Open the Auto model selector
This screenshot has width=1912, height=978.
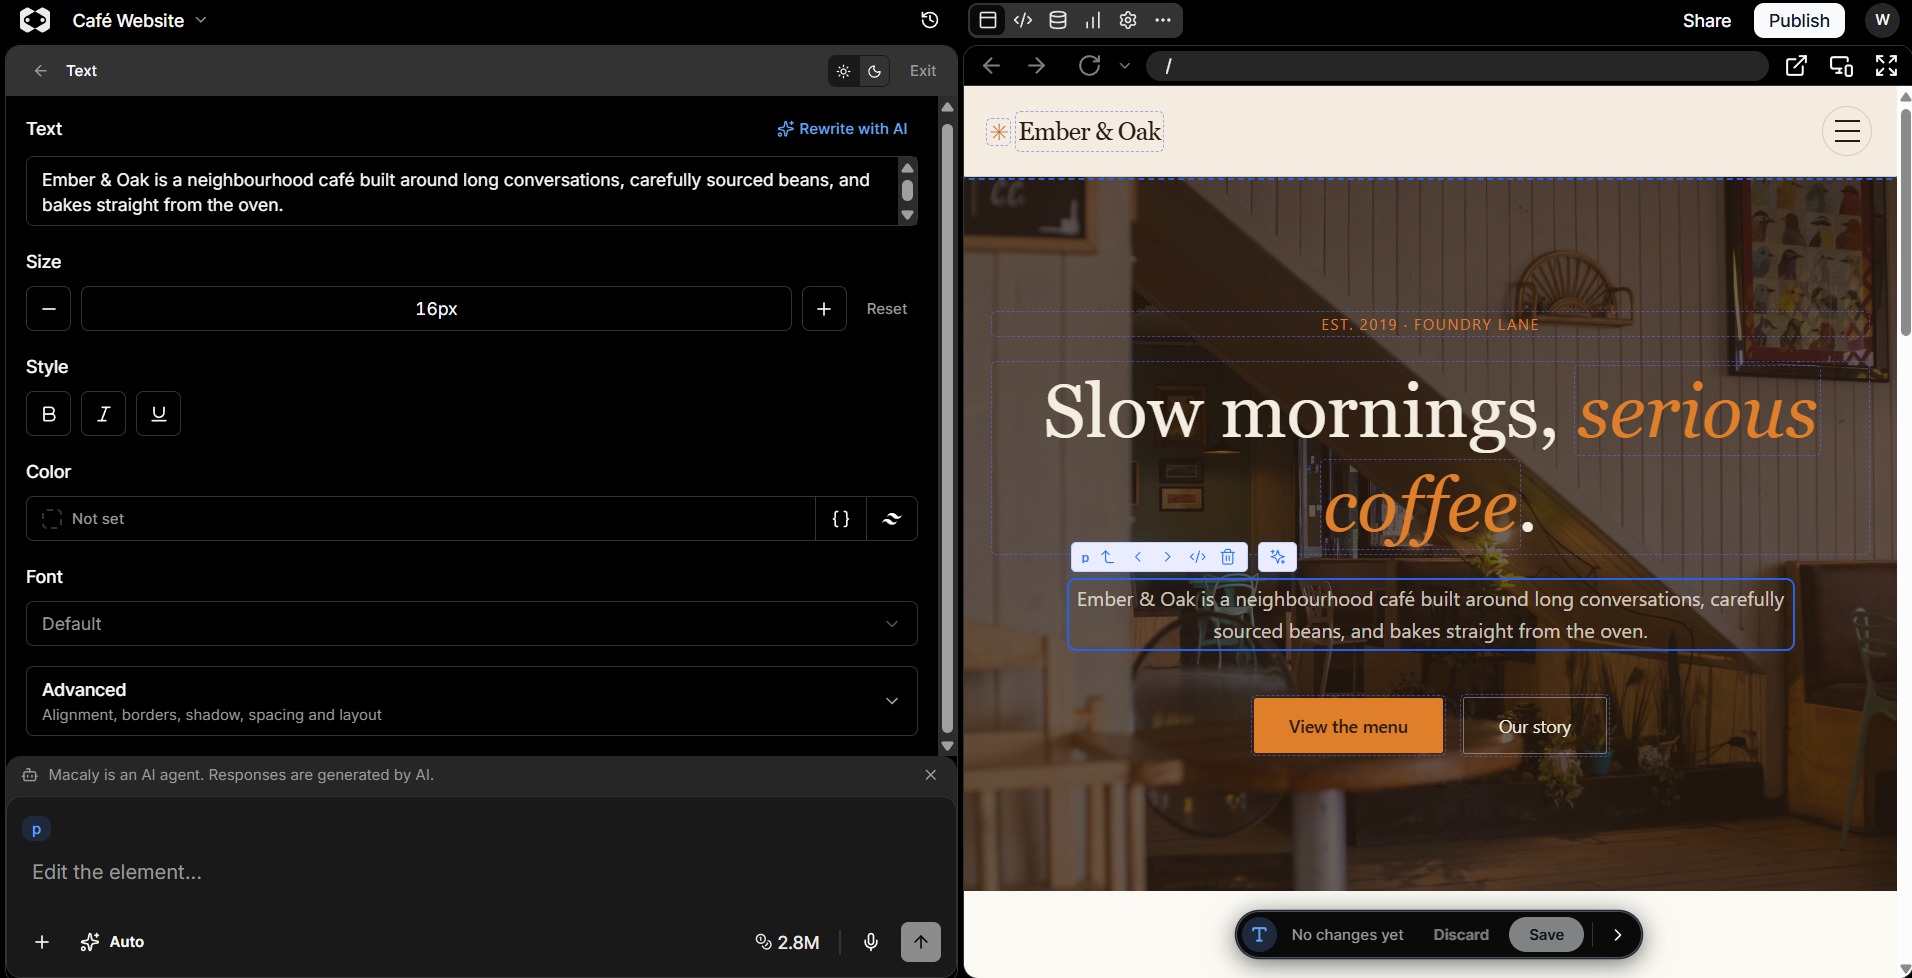click(112, 942)
